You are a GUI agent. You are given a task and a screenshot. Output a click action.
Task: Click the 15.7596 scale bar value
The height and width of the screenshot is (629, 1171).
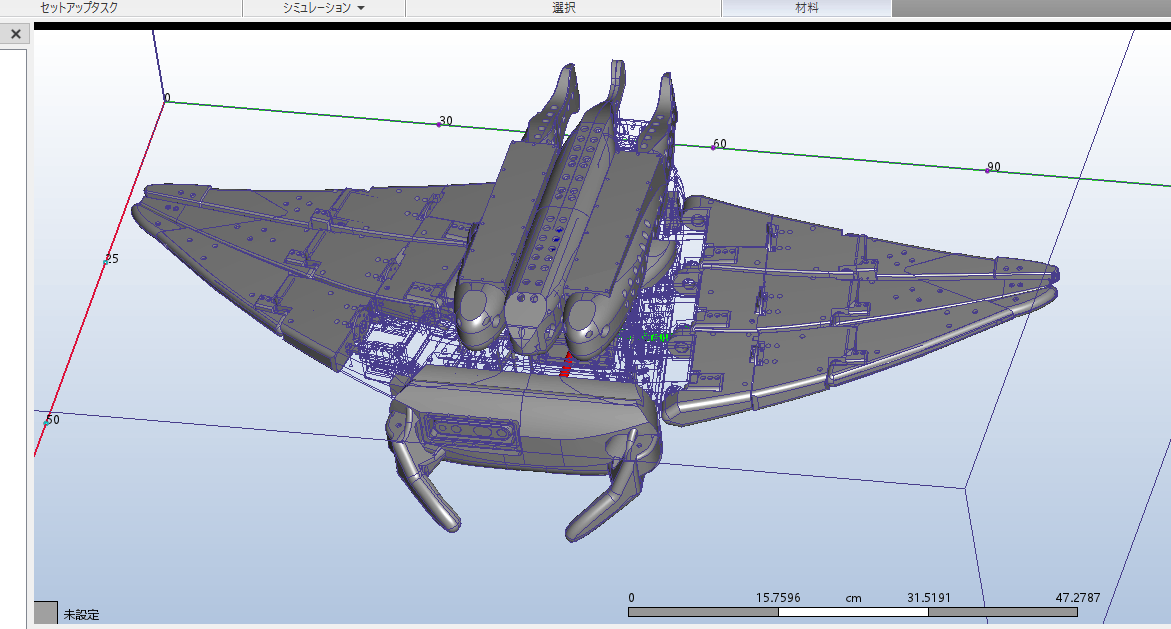(777, 598)
